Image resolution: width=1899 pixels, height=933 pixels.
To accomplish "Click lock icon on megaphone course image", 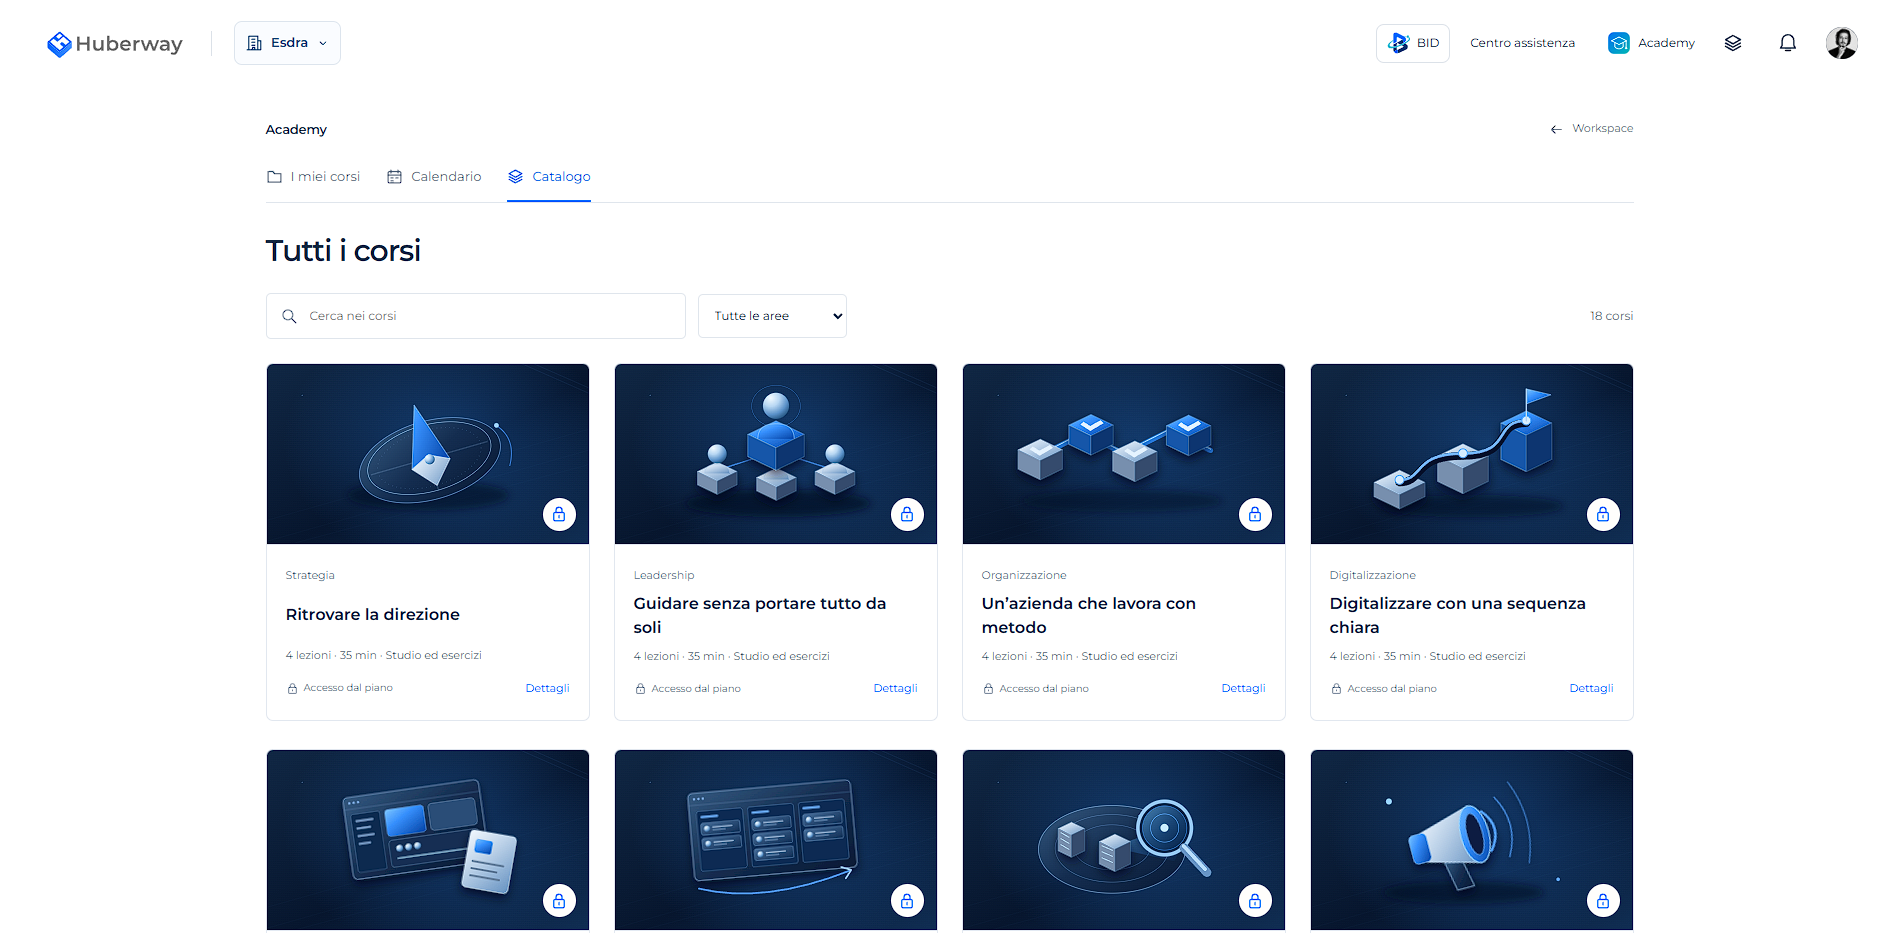I will point(1603,900).
